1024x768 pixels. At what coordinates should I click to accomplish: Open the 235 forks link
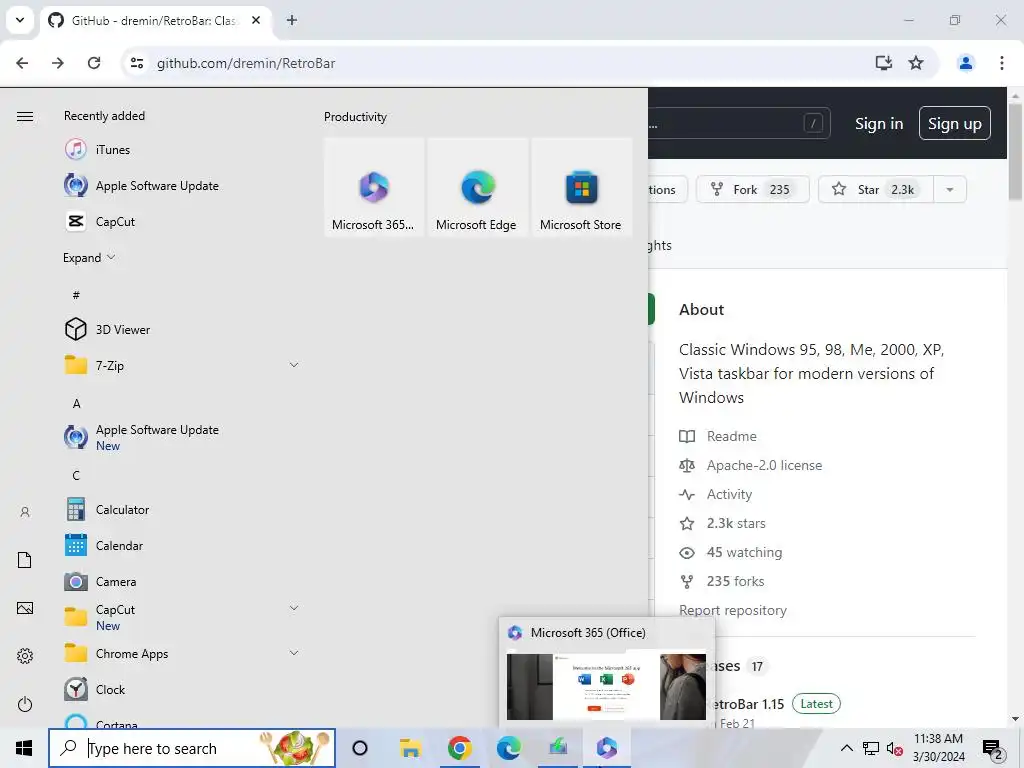click(x=735, y=581)
